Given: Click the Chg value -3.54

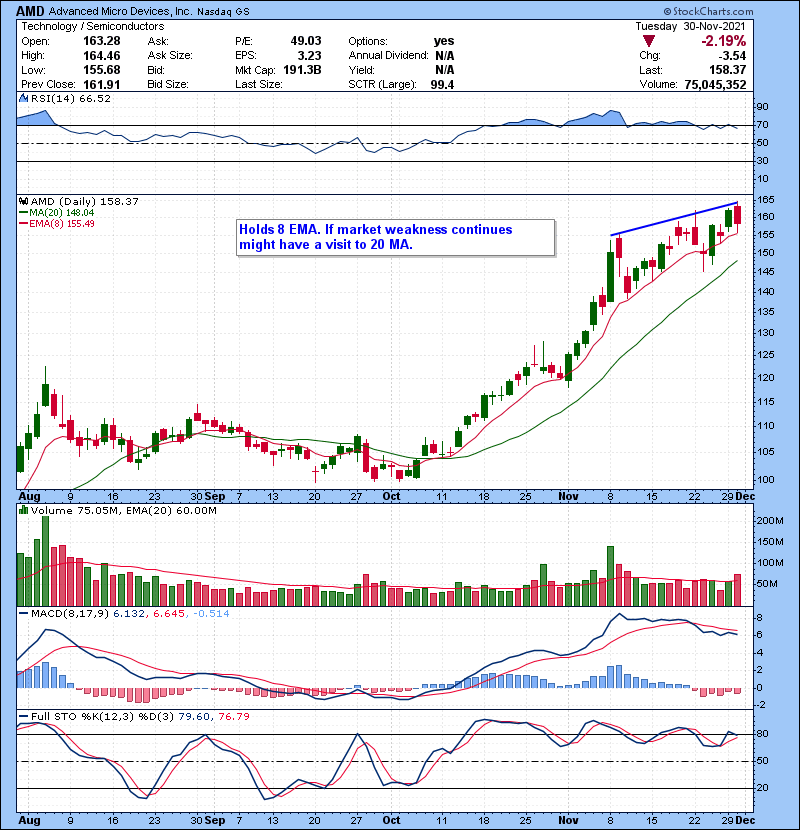Looking at the screenshot, I should click(x=732, y=56).
